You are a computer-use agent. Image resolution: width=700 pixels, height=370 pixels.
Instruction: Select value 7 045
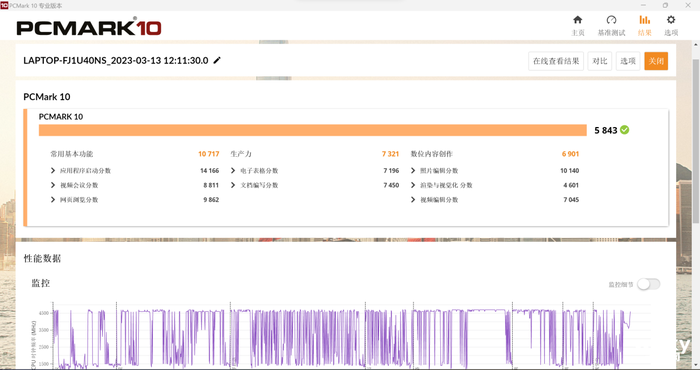[x=571, y=200]
